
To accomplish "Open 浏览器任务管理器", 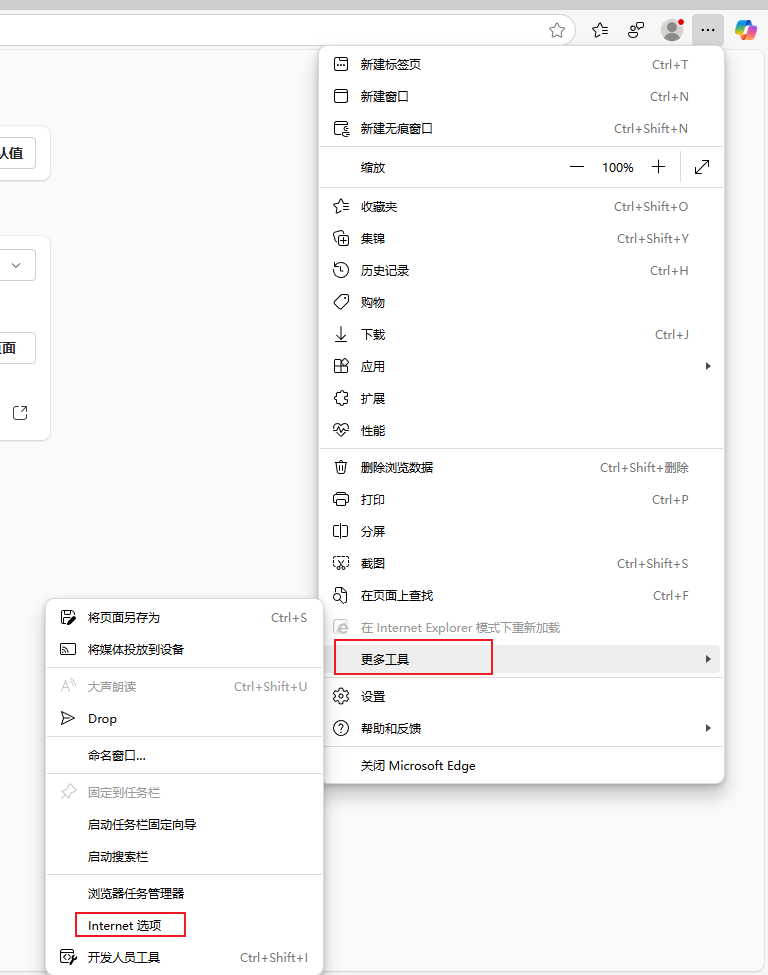I will click(185, 894).
